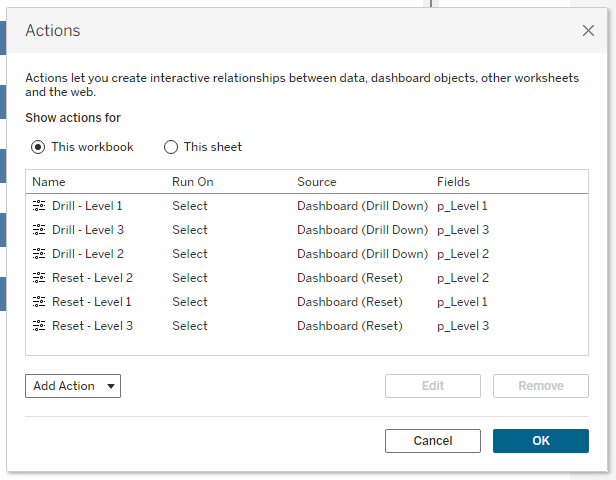Click the Fields column header
The height and width of the screenshot is (480, 616).
tap(453, 182)
